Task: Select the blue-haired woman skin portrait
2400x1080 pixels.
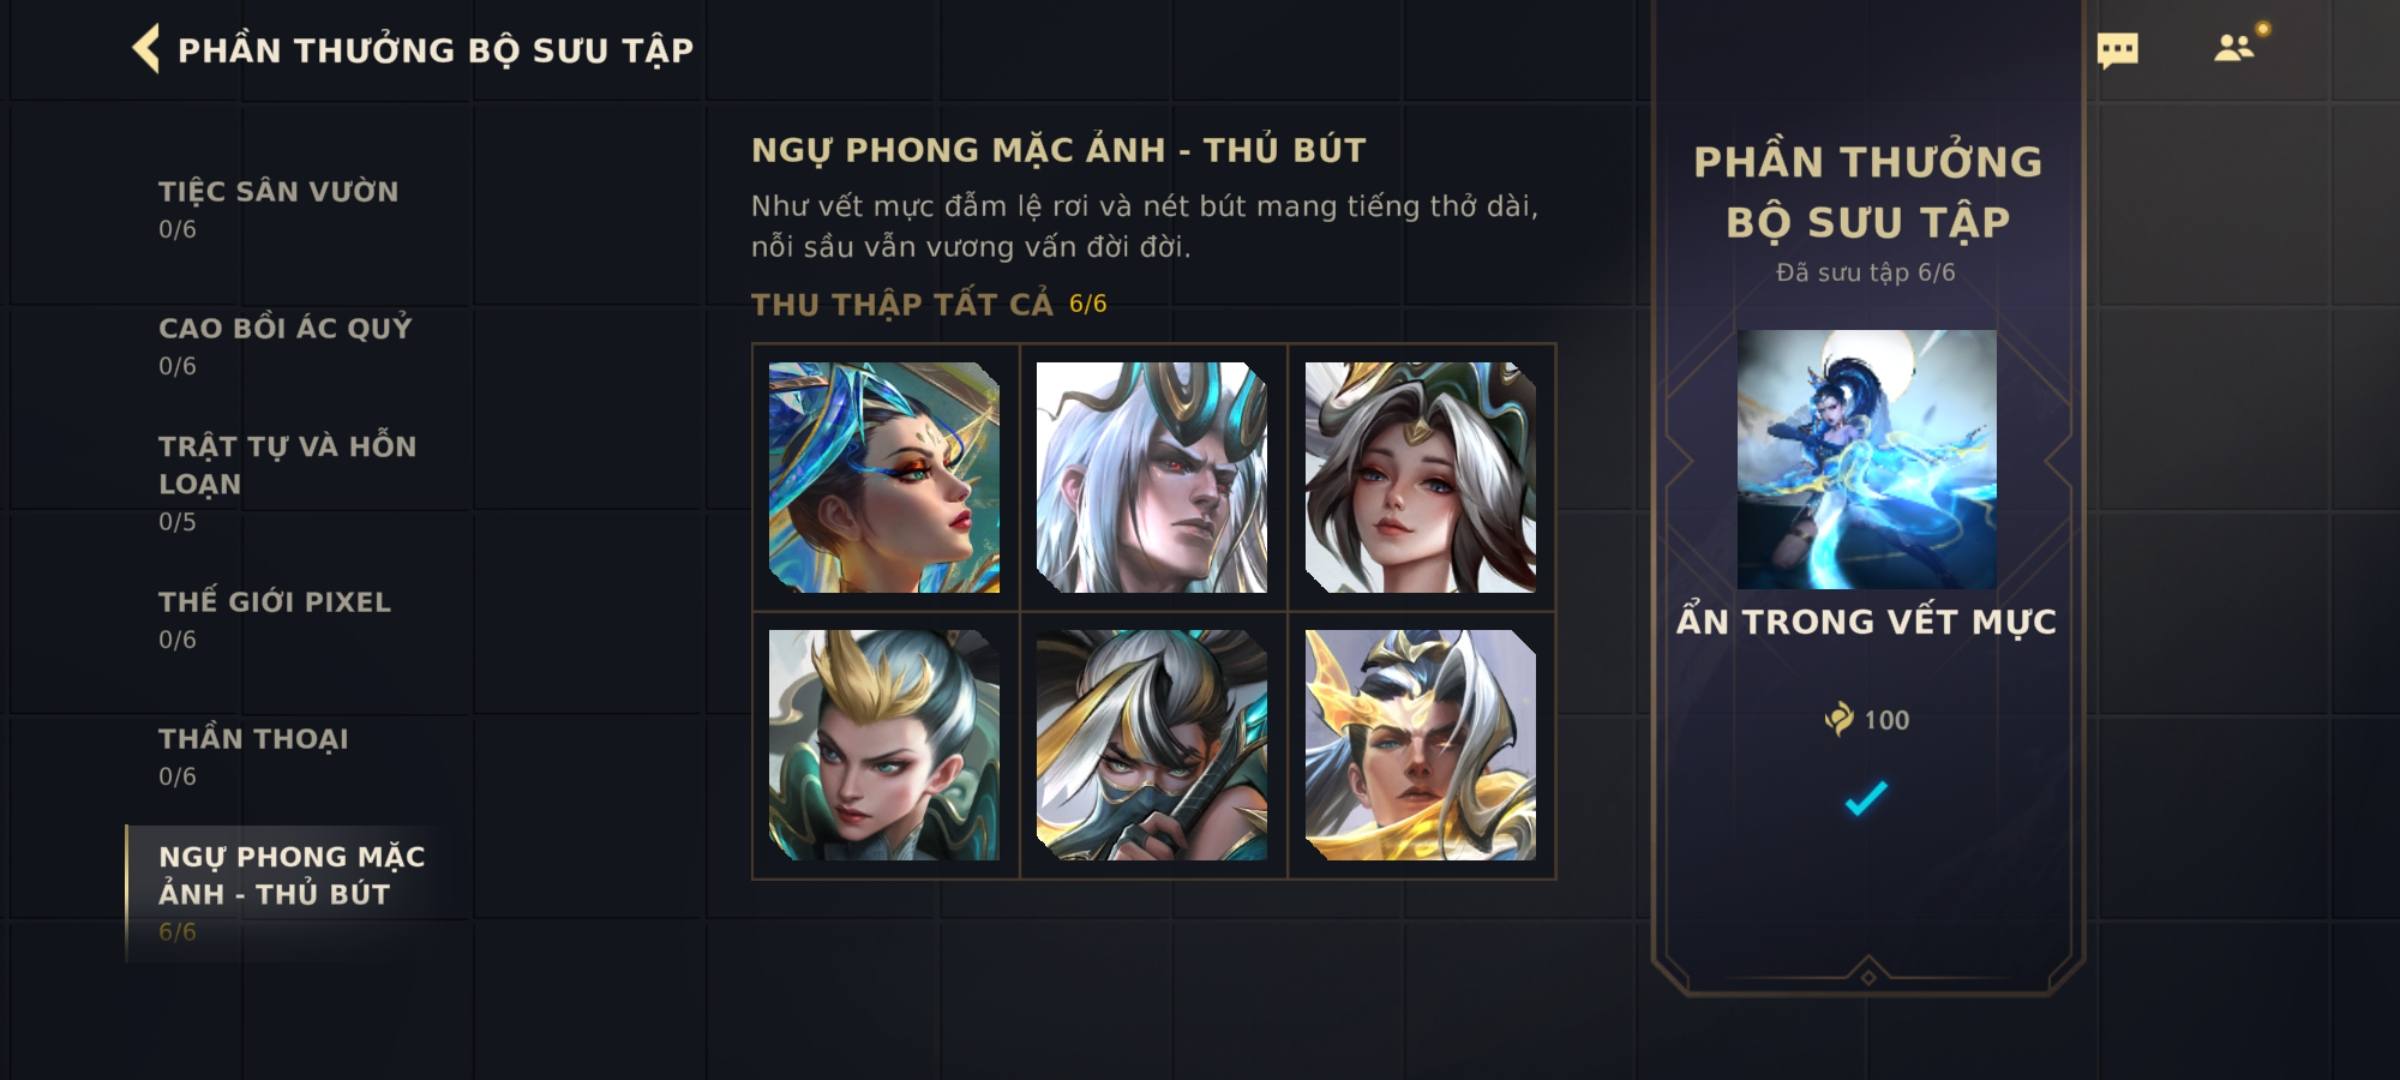Action: click(884, 477)
